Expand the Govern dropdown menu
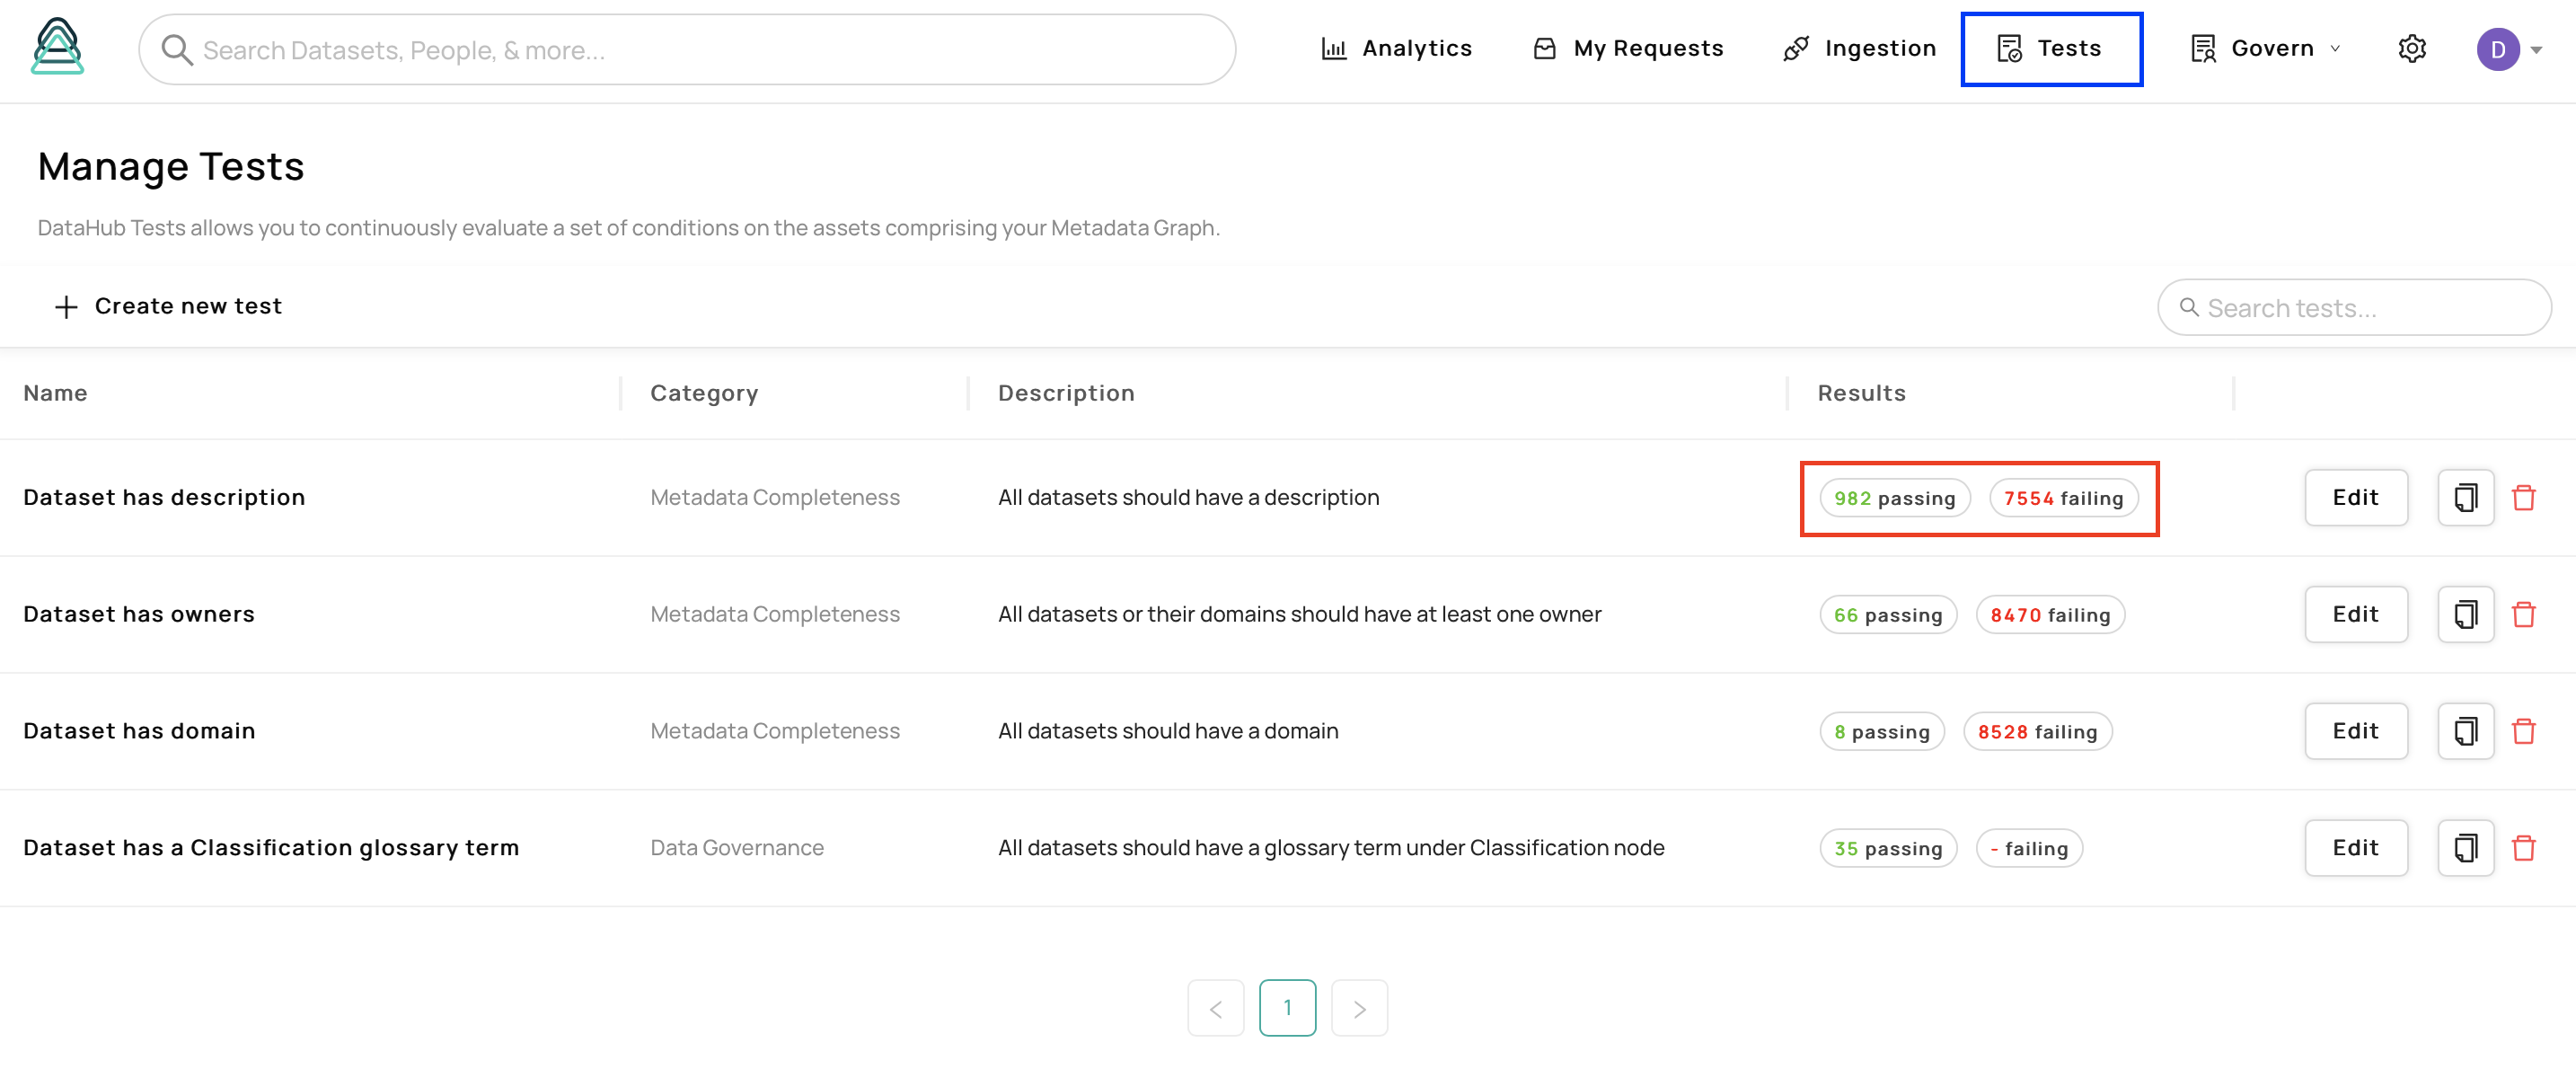Screen dimensions: 2576x1078 [2265, 48]
